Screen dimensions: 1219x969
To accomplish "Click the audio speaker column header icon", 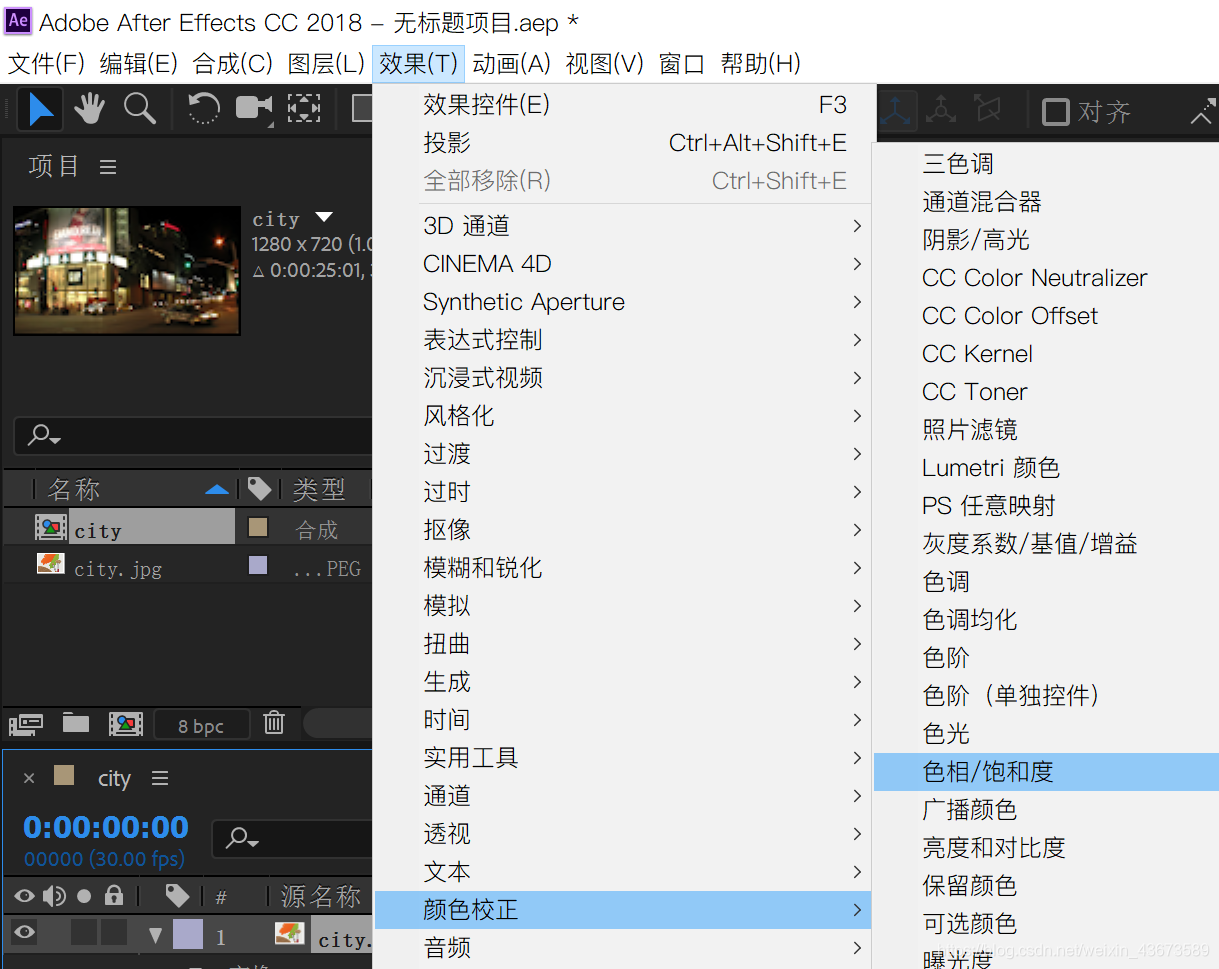I will pyautogui.click(x=55, y=895).
